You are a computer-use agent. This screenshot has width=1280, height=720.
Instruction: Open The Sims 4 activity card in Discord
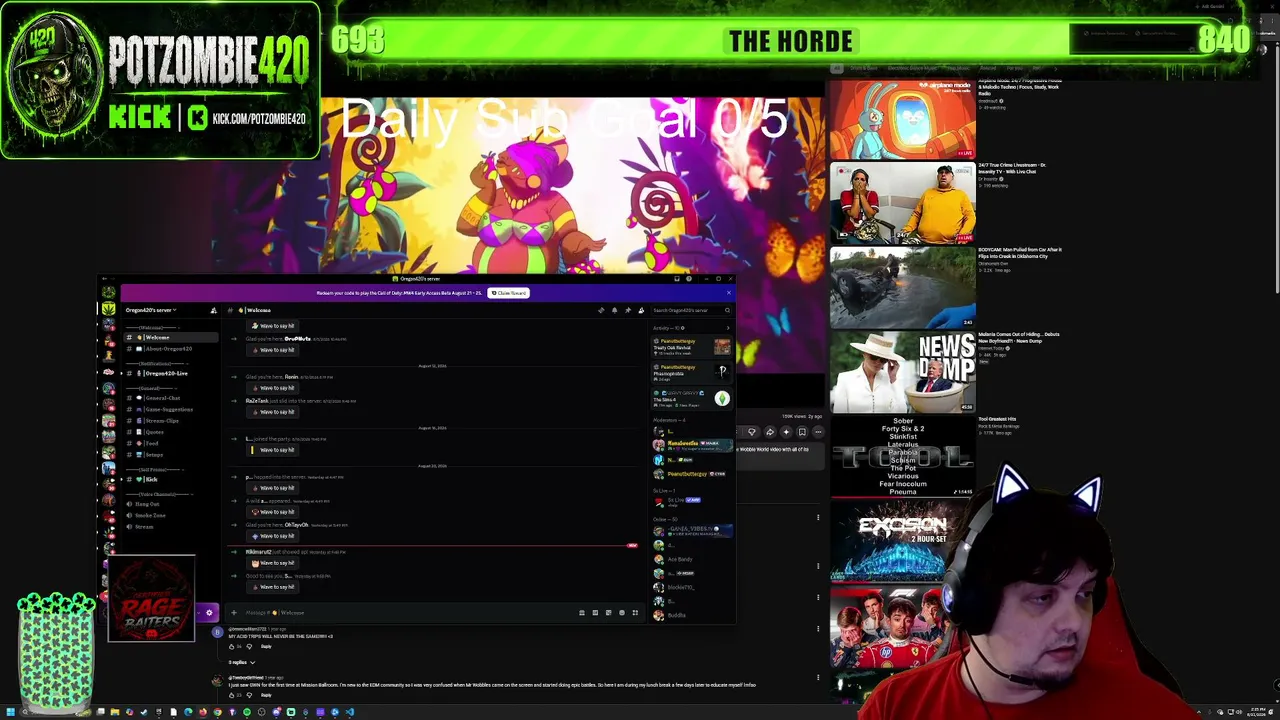pyautogui.click(x=692, y=397)
